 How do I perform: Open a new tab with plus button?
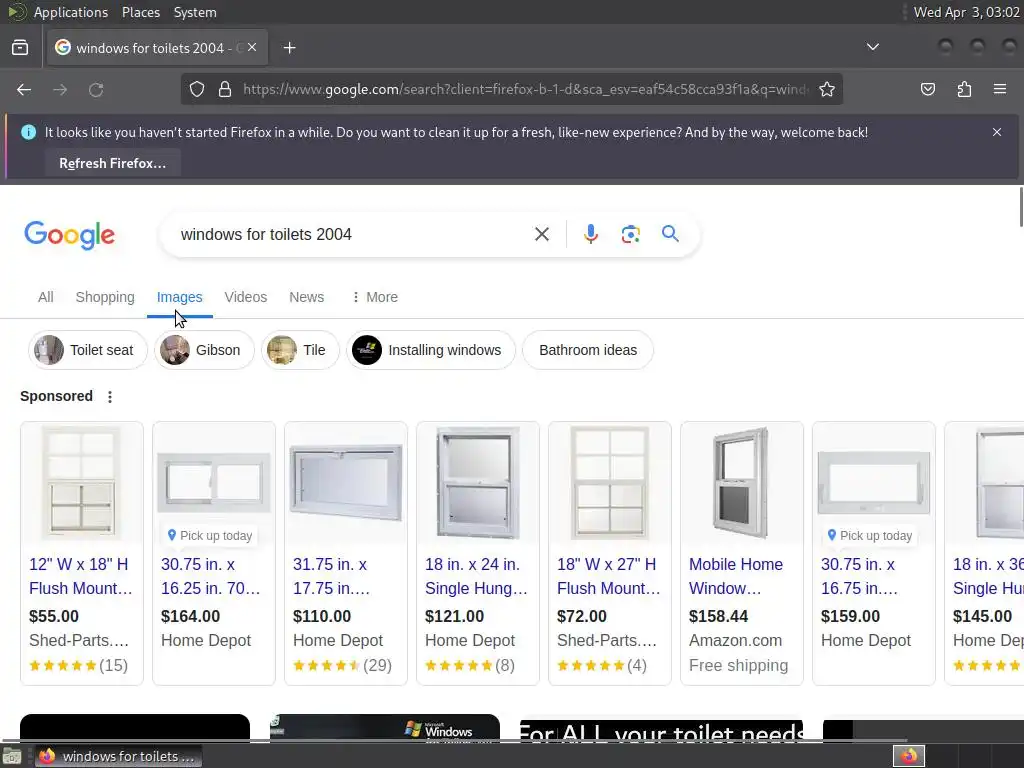tap(289, 48)
